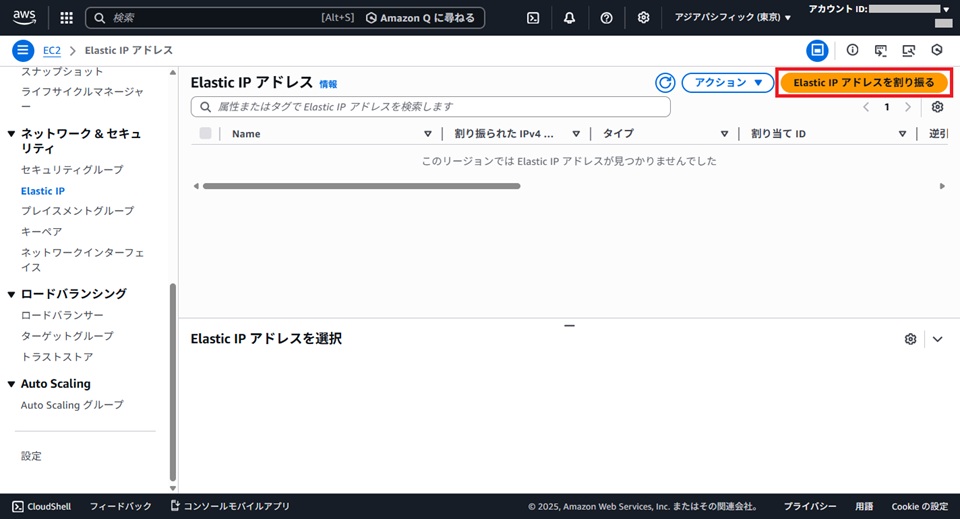Open トラストストア in sidebar
Screen dimensions: 960x519
click(57, 357)
